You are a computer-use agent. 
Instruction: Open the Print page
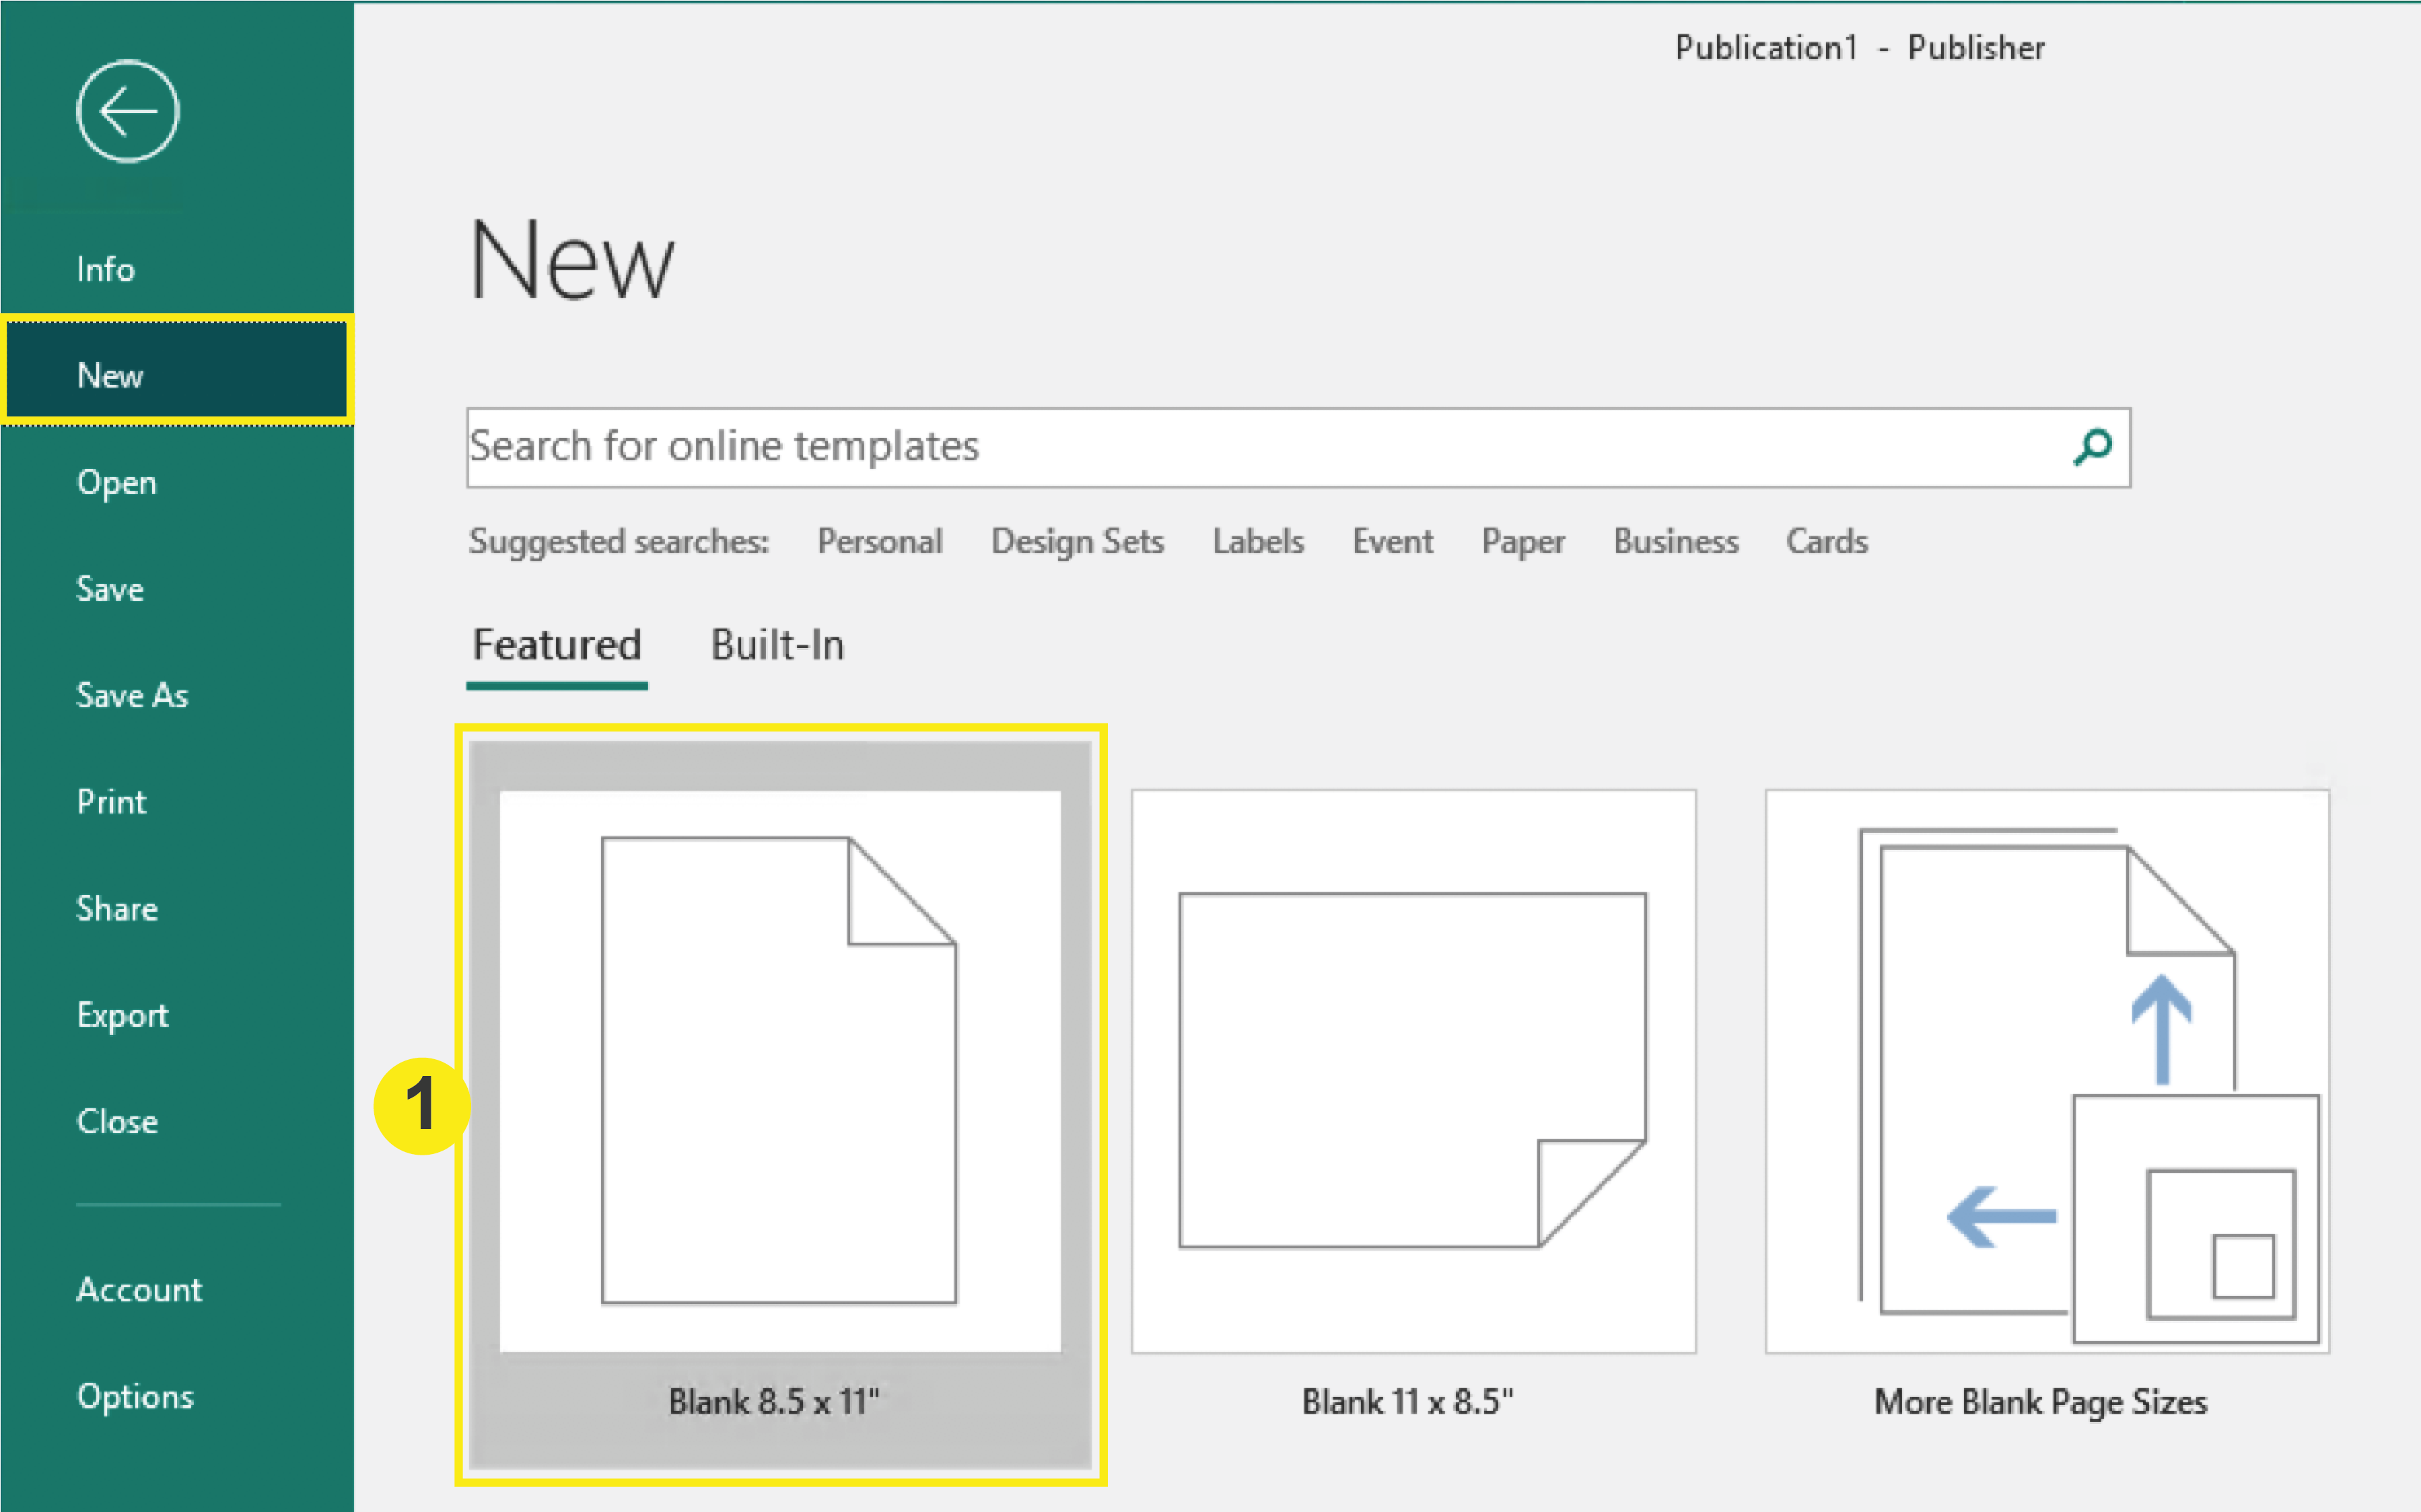click(111, 802)
